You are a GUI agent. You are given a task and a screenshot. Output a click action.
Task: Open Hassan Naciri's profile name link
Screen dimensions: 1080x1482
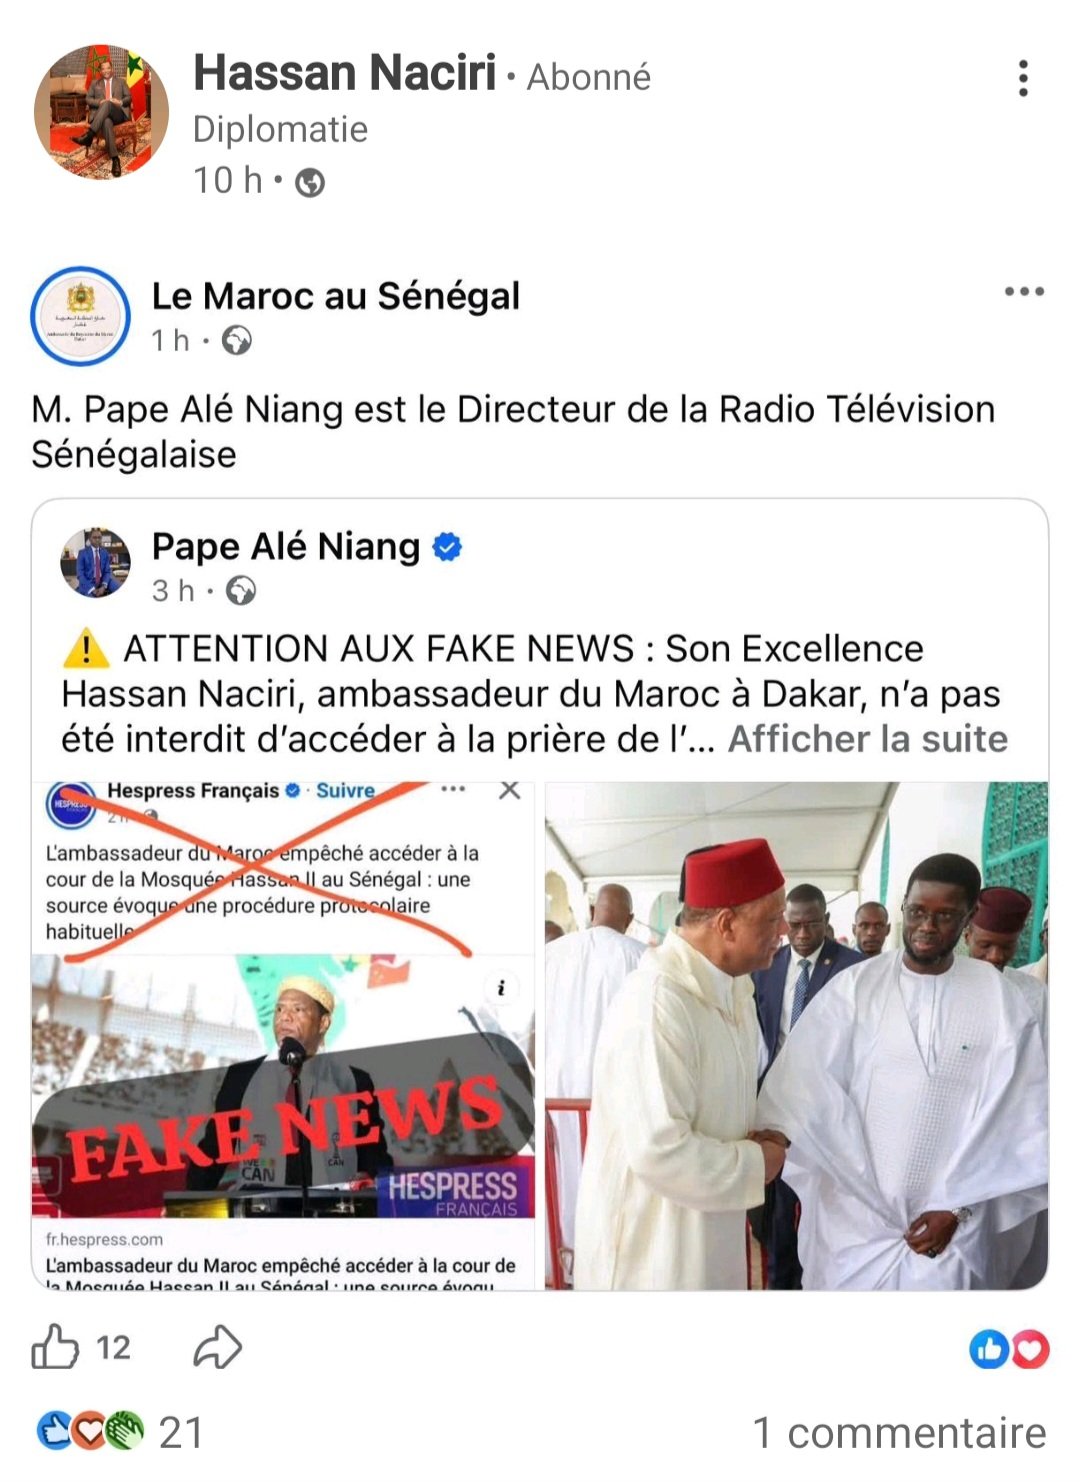click(345, 73)
